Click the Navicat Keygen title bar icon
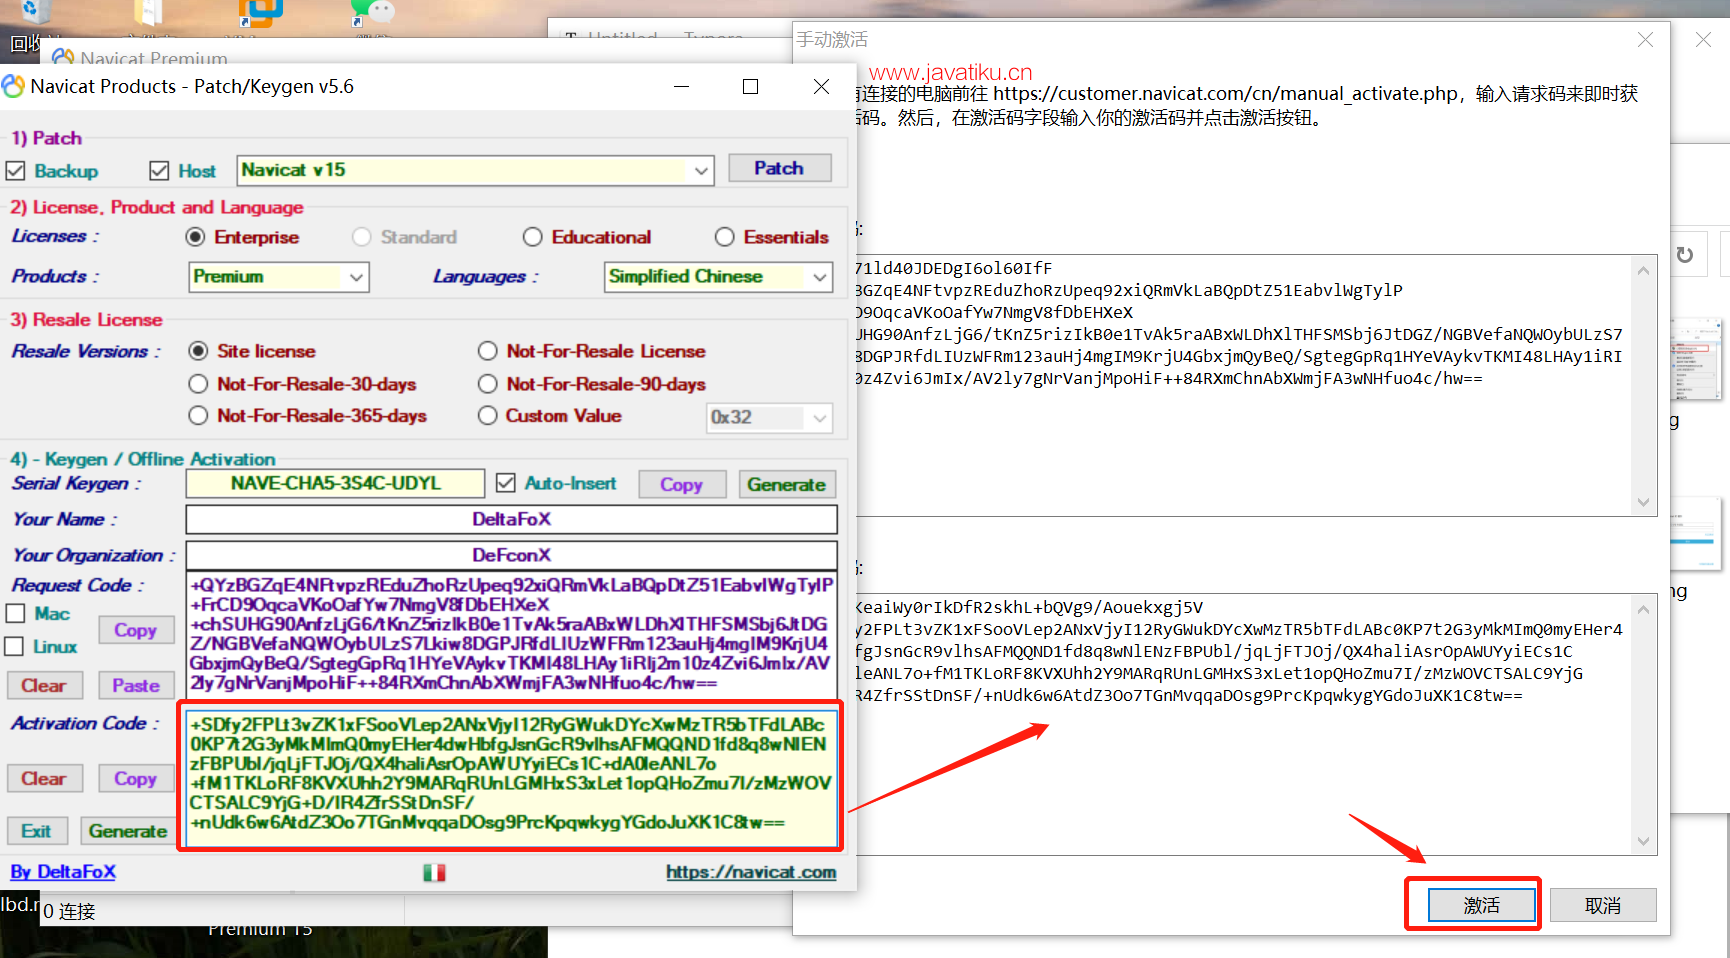 pyautogui.click(x=13, y=87)
